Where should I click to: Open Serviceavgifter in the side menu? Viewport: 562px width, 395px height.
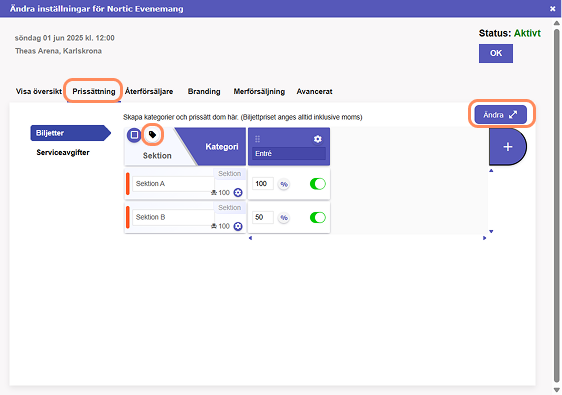click(x=63, y=152)
